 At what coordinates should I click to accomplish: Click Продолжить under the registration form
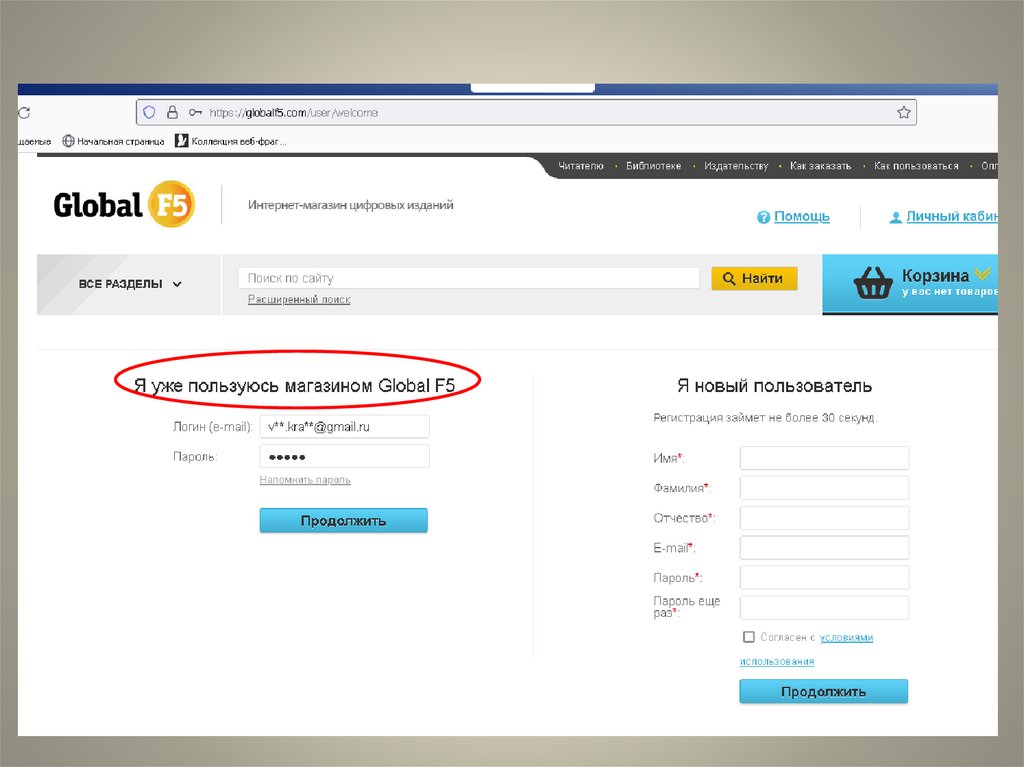point(824,692)
